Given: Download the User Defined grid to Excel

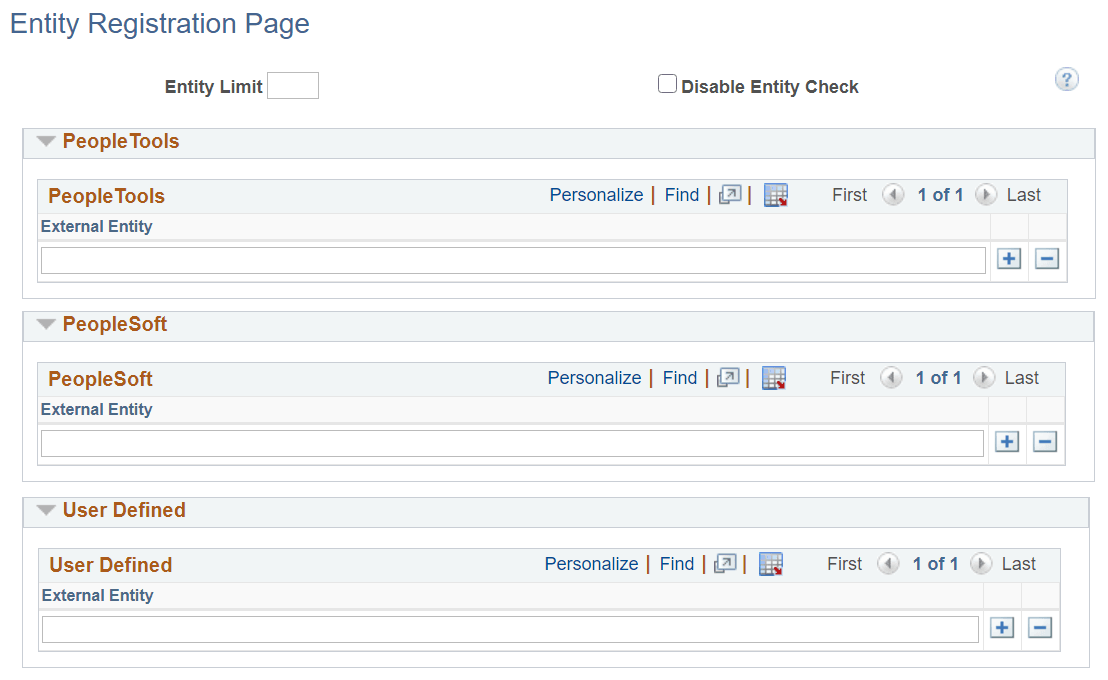Looking at the screenshot, I should pyautogui.click(x=770, y=564).
